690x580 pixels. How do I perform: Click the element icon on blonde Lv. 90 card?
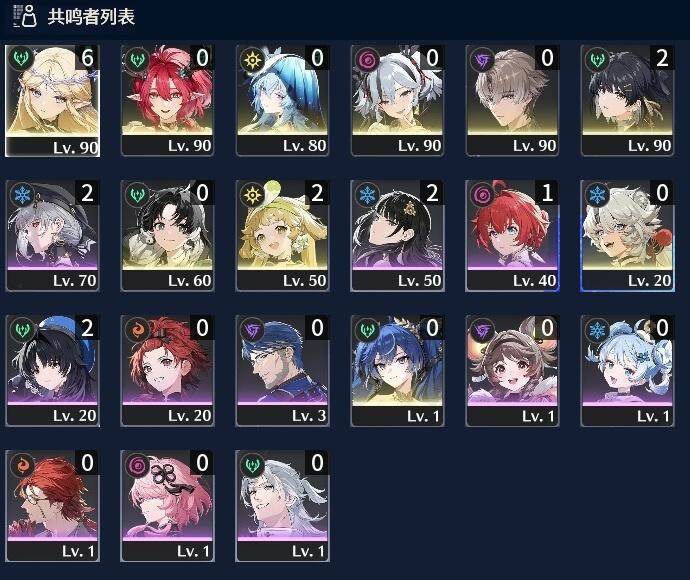click(x=21, y=59)
